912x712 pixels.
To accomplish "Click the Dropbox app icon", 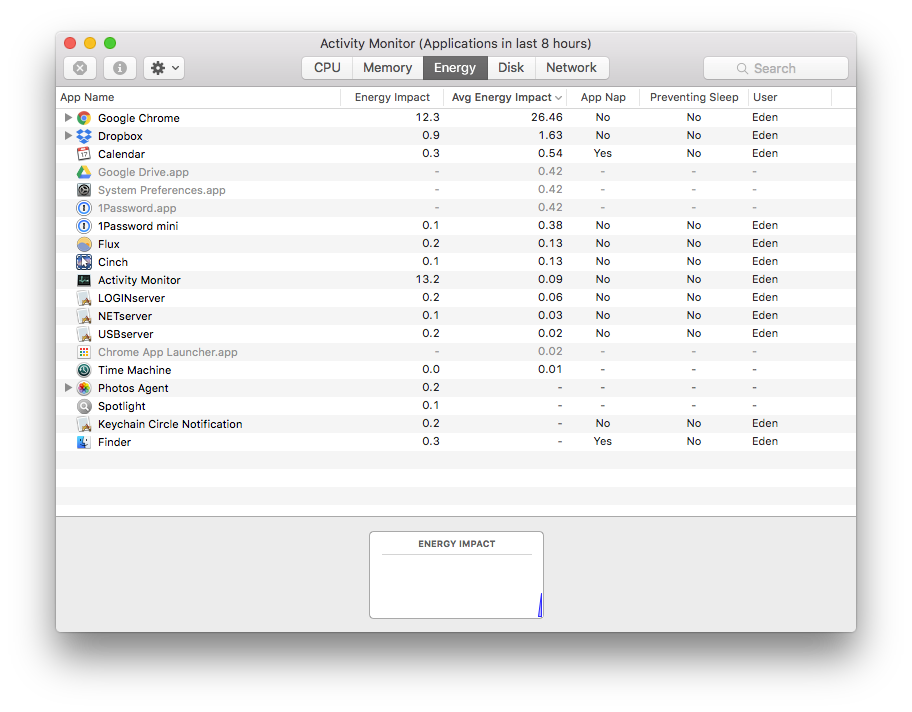I will click(84, 136).
